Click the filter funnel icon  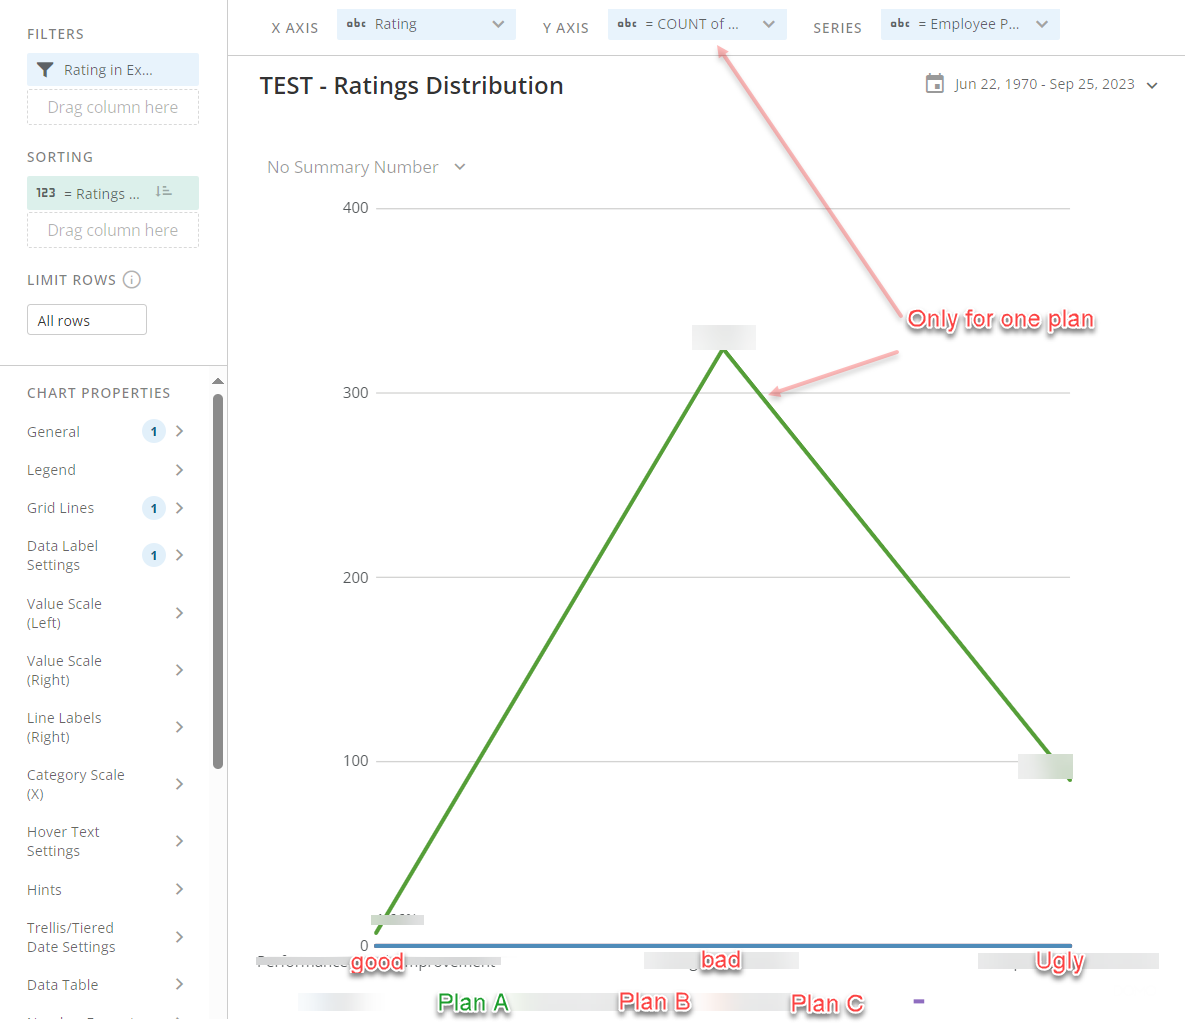click(x=45, y=70)
